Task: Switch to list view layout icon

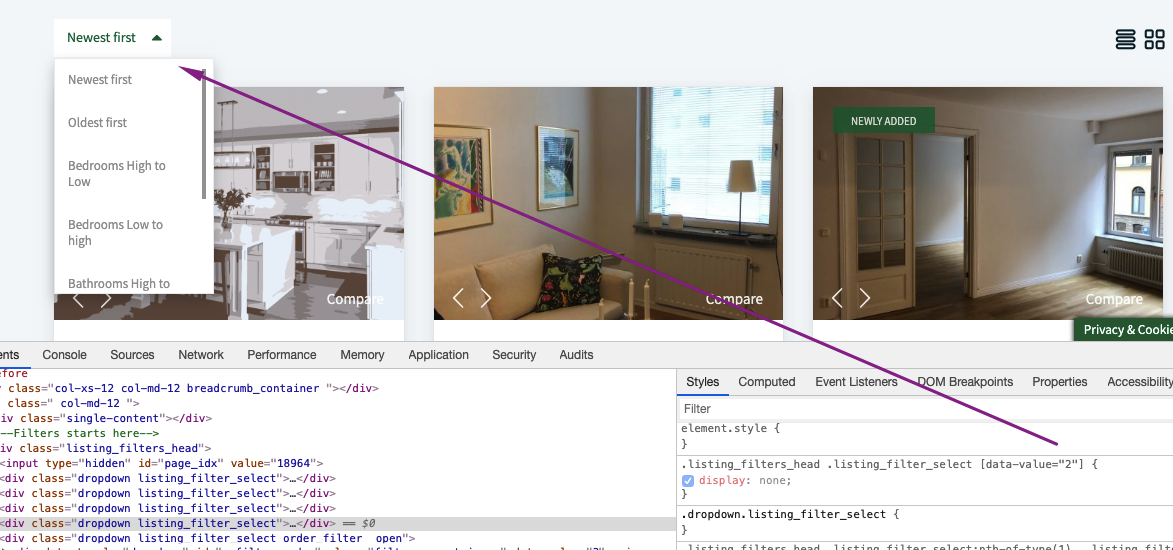Action: [x=1125, y=39]
